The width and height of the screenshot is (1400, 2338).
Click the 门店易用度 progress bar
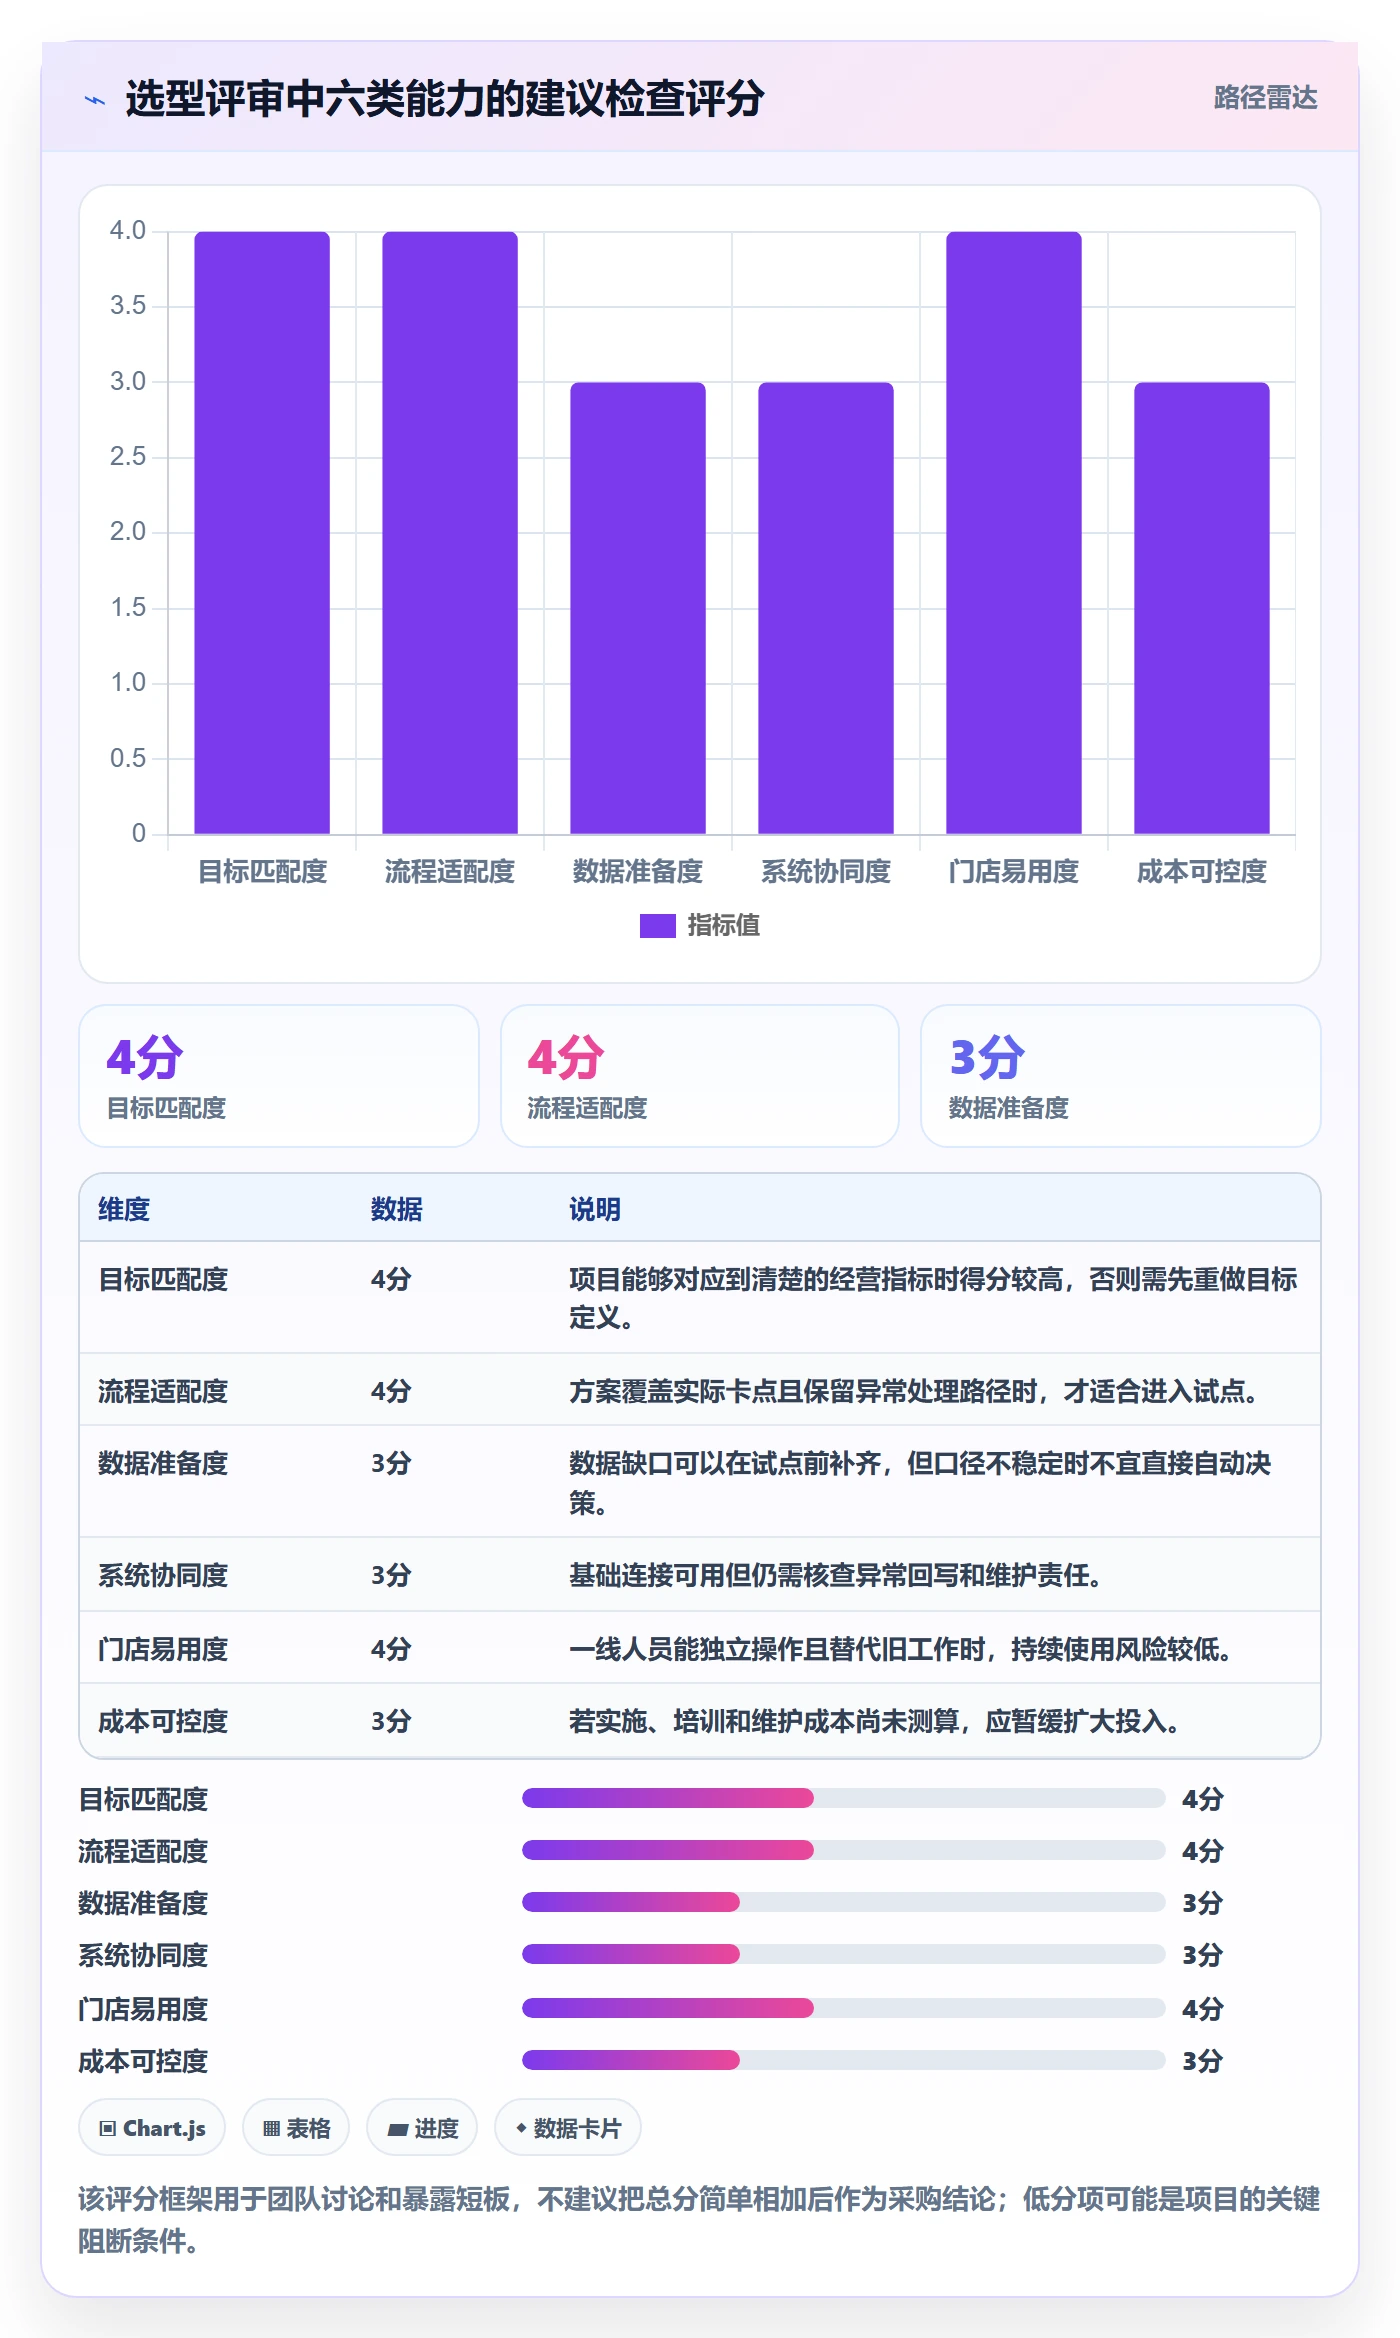point(844,2008)
